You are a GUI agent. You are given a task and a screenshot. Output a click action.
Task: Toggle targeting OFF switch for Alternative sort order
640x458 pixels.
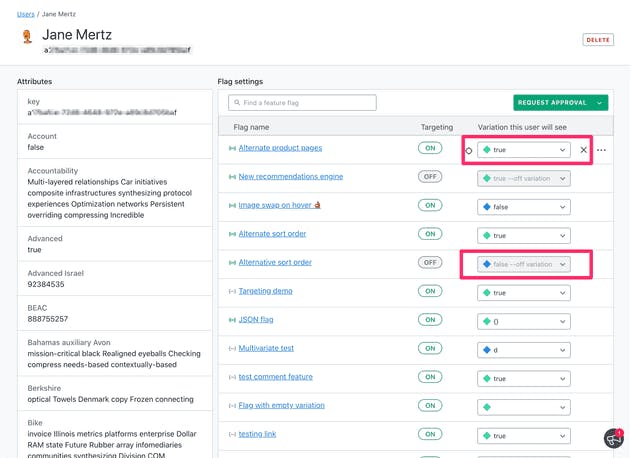point(430,263)
